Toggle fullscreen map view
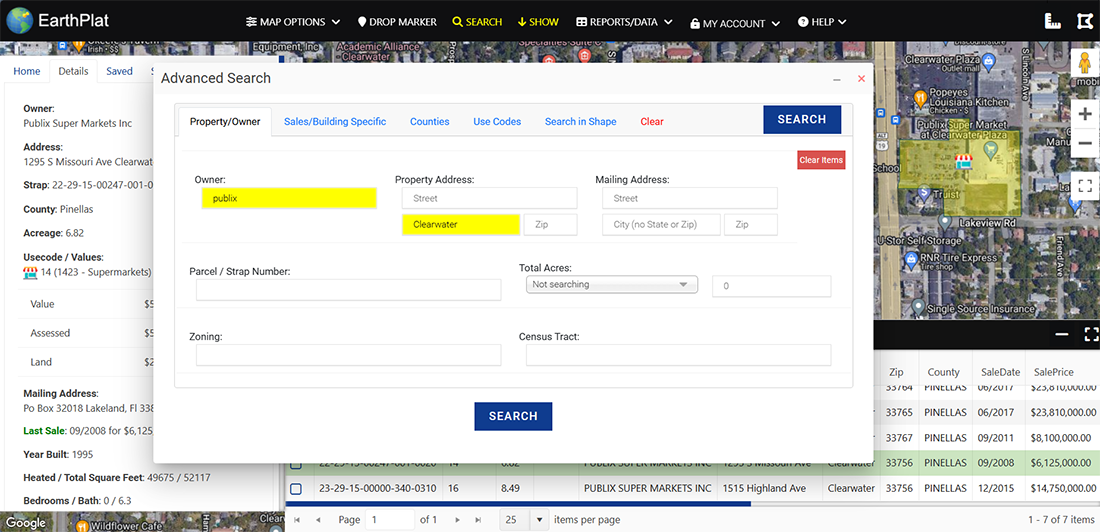Viewport: 1100px width, 532px height. tap(1084, 185)
